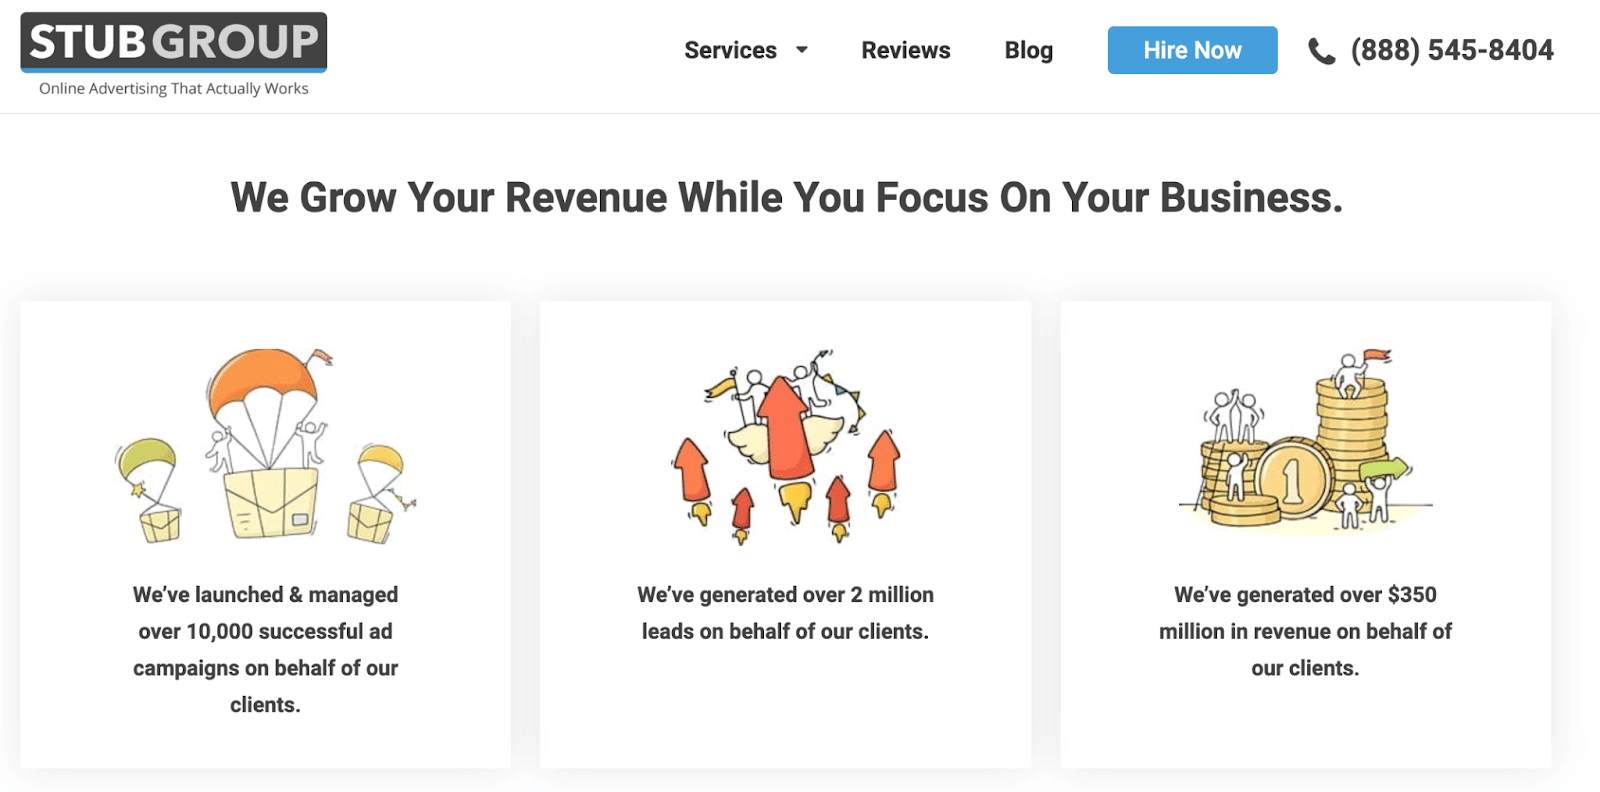Click the small yellow parachute package
This screenshot has height=792, width=1600.
pos(377,492)
